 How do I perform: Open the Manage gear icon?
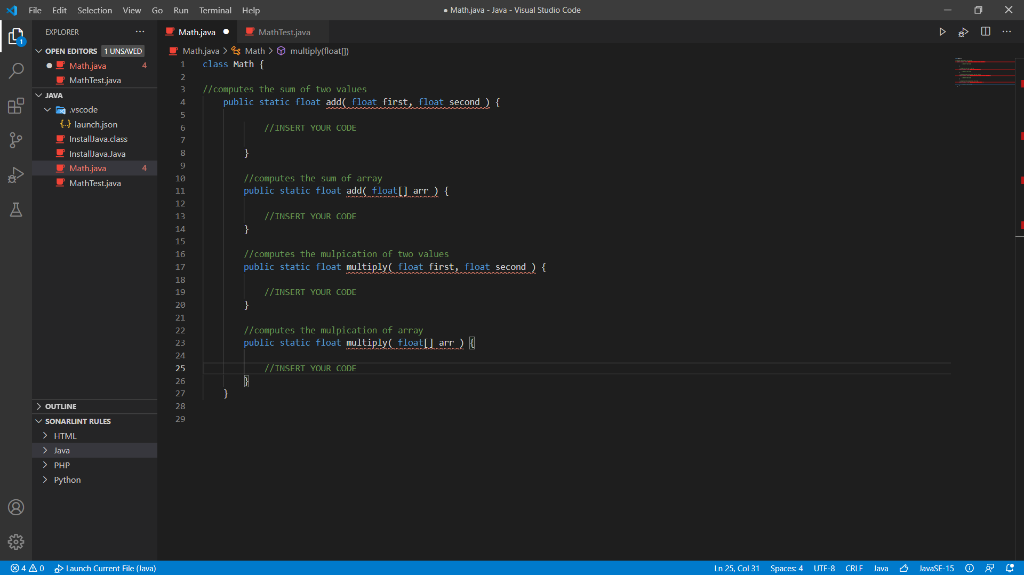pos(16,541)
